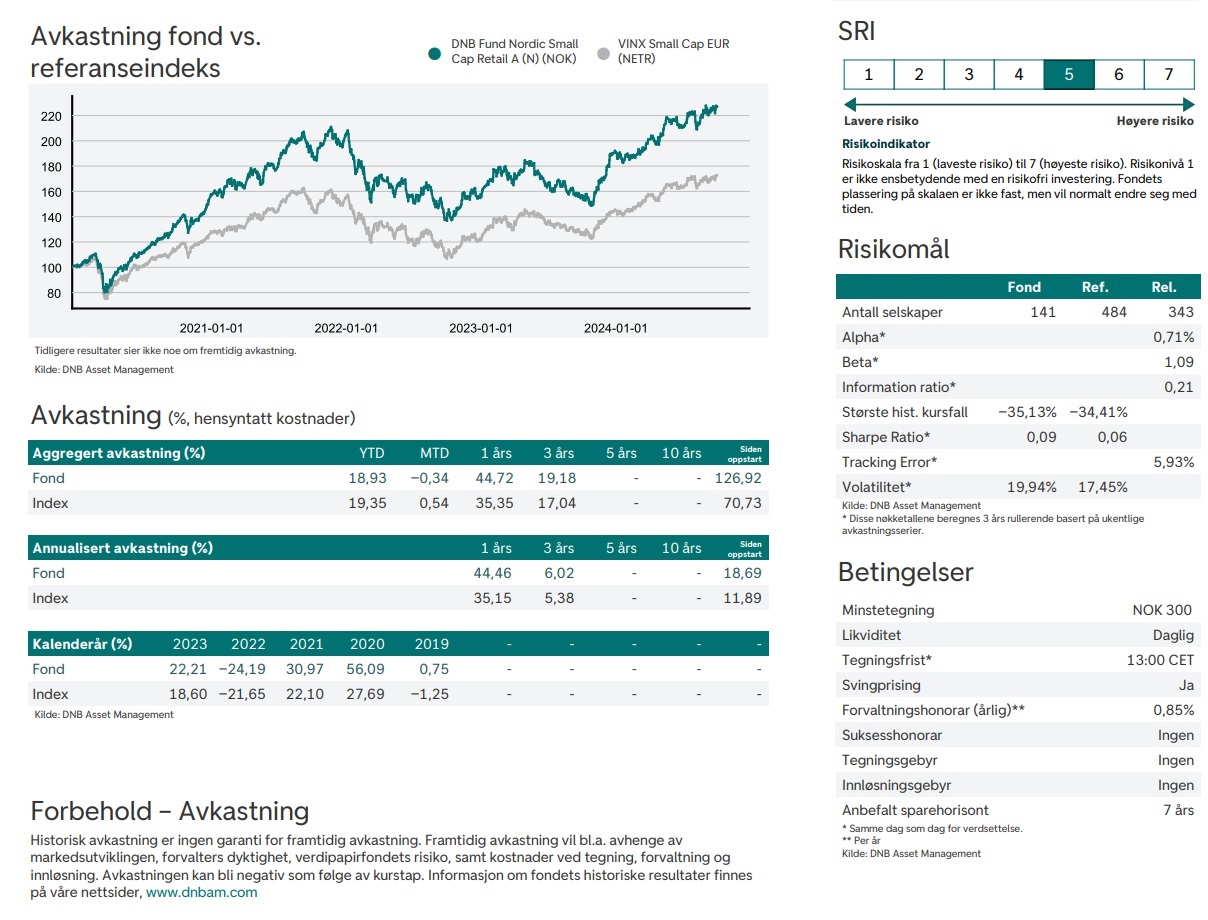Screen dimensions: 1208x920
Task: Select SRI risk level 5 box
Action: coord(1069,74)
